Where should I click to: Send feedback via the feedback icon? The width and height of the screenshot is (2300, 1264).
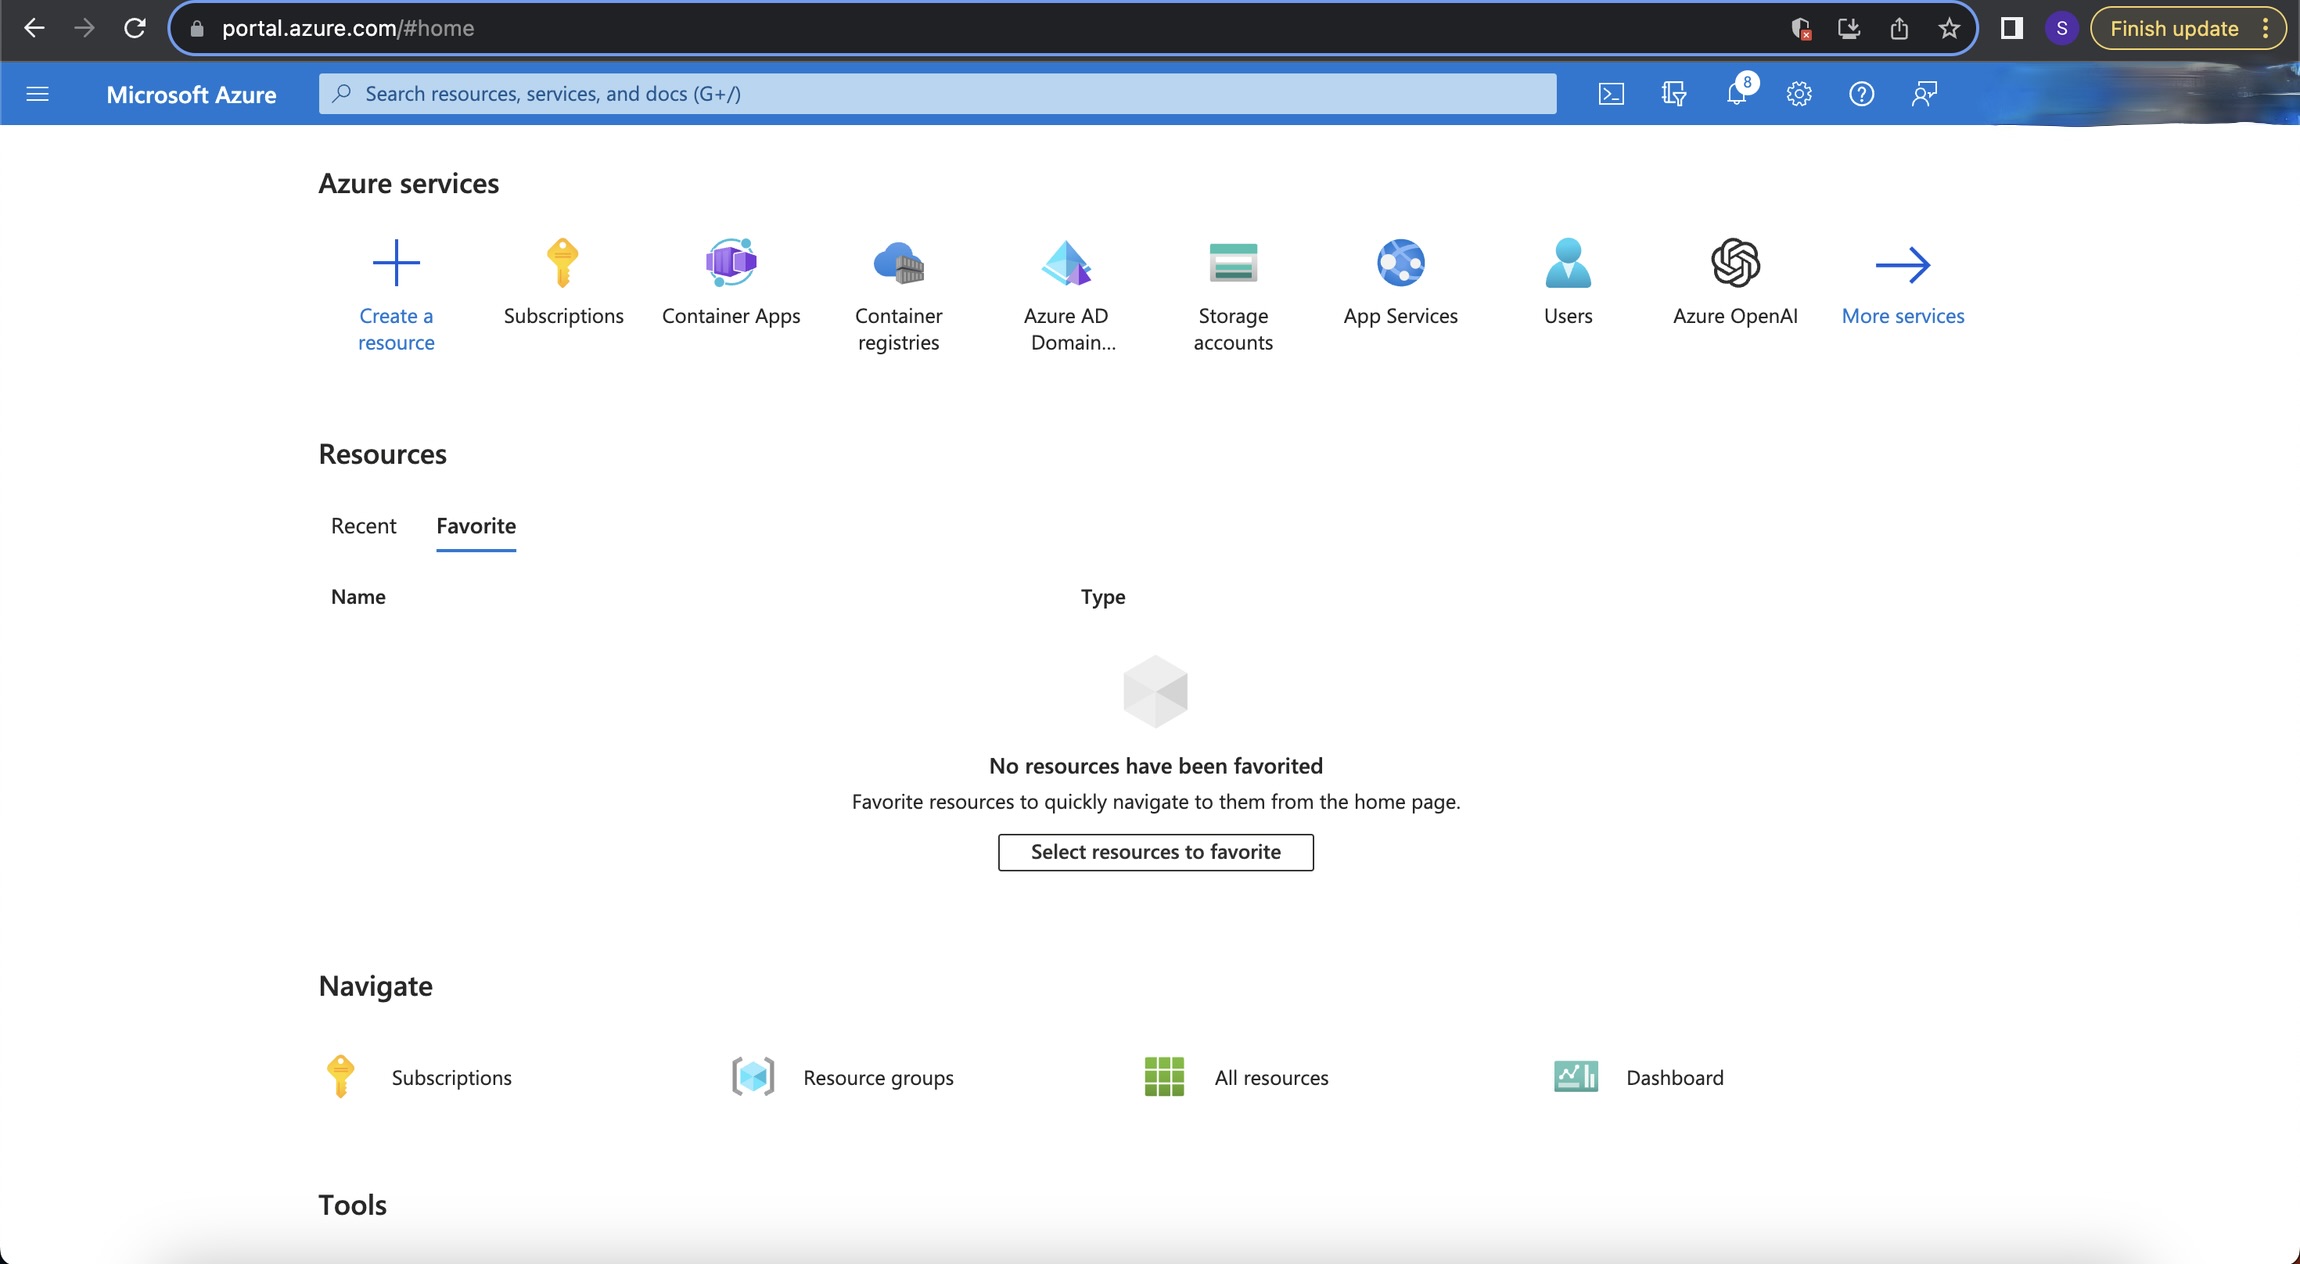coord(1921,93)
